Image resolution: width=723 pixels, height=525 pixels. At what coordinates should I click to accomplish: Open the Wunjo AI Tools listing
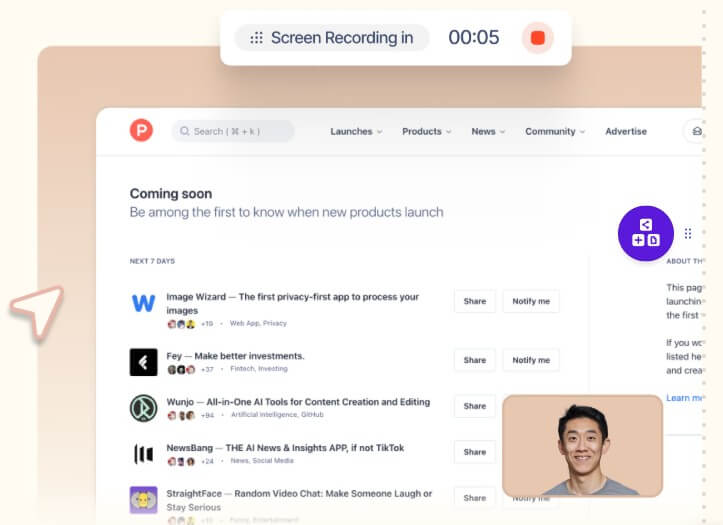[x=298, y=402]
